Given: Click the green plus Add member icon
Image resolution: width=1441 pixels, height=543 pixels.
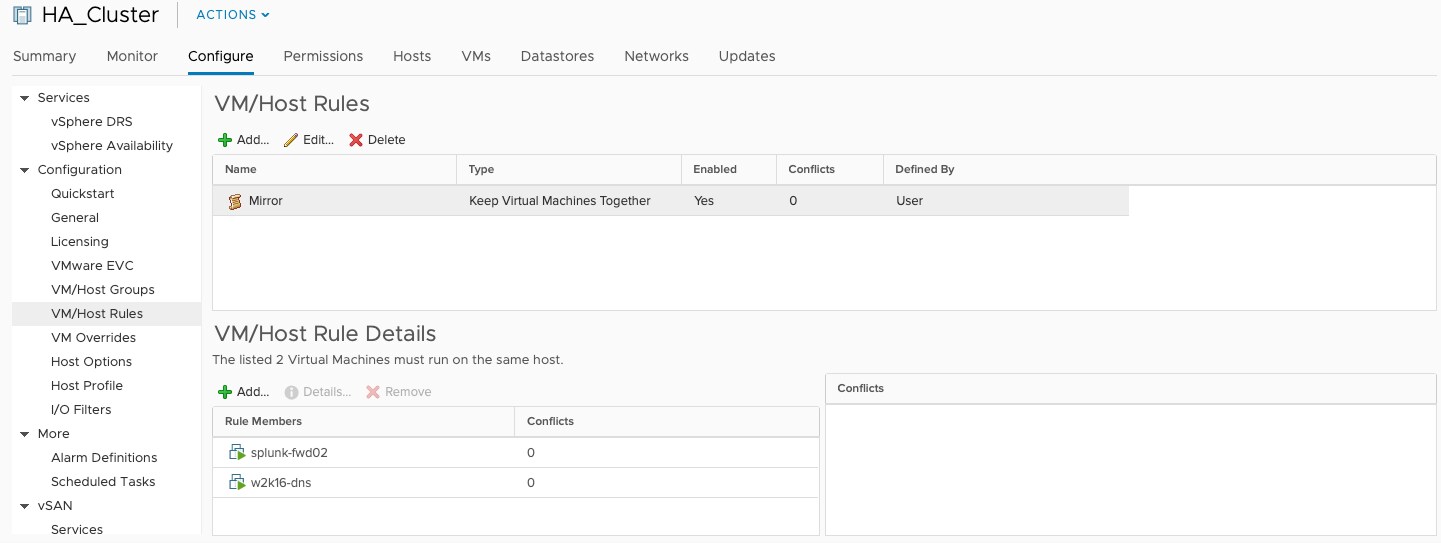Looking at the screenshot, I should [x=225, y=392].
